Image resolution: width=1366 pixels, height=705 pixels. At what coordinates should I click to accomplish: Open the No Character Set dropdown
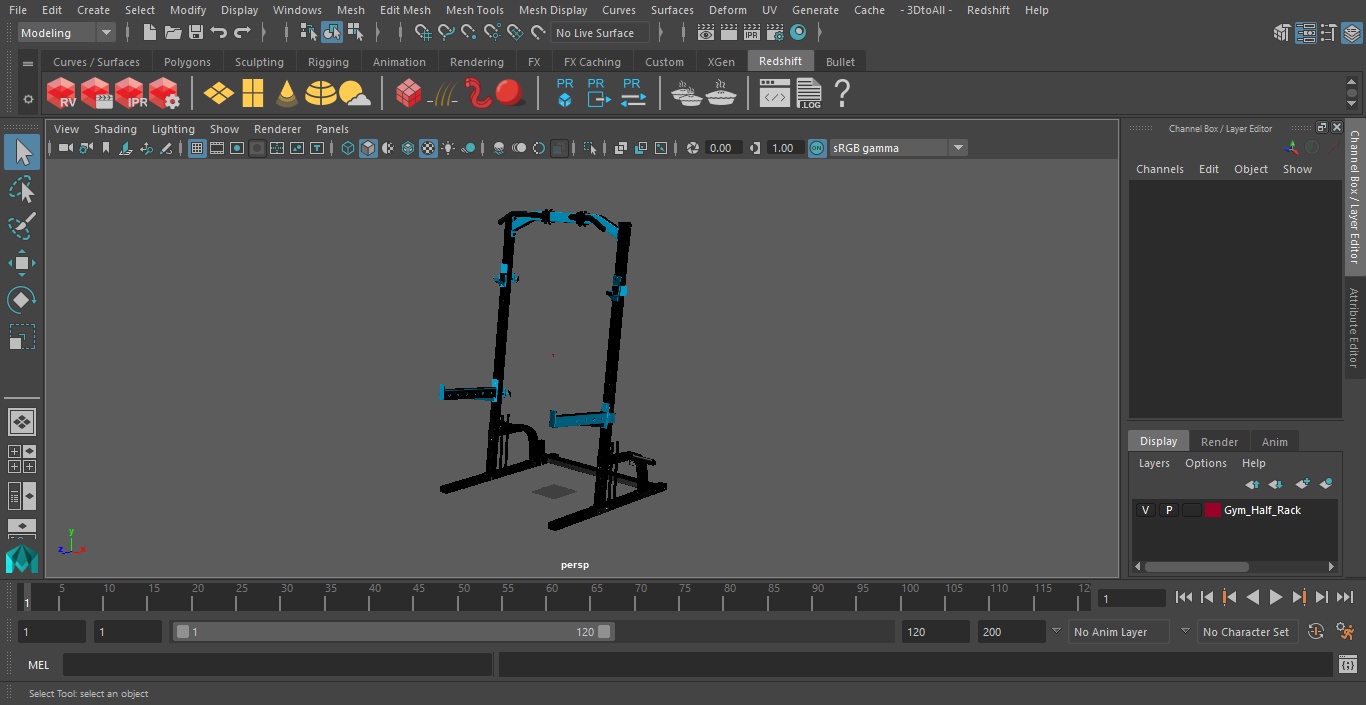click(1247, 632)
